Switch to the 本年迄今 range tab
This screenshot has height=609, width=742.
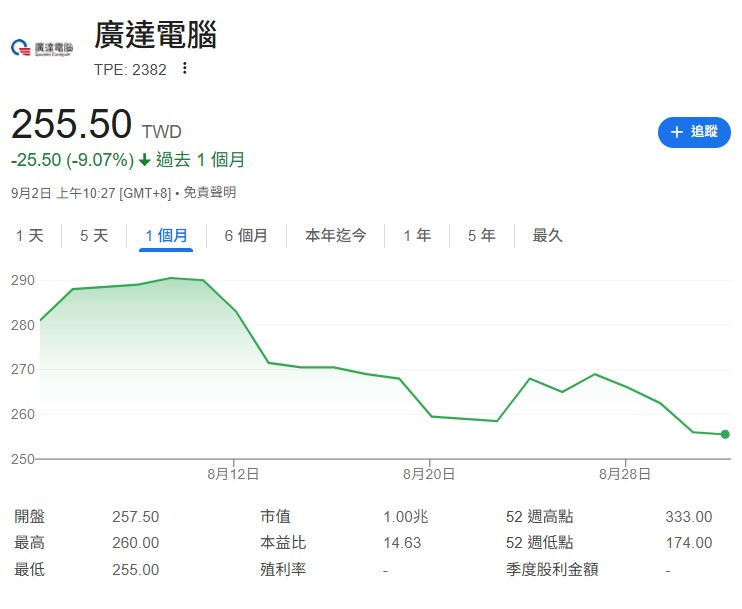click(x=336, y=235)
